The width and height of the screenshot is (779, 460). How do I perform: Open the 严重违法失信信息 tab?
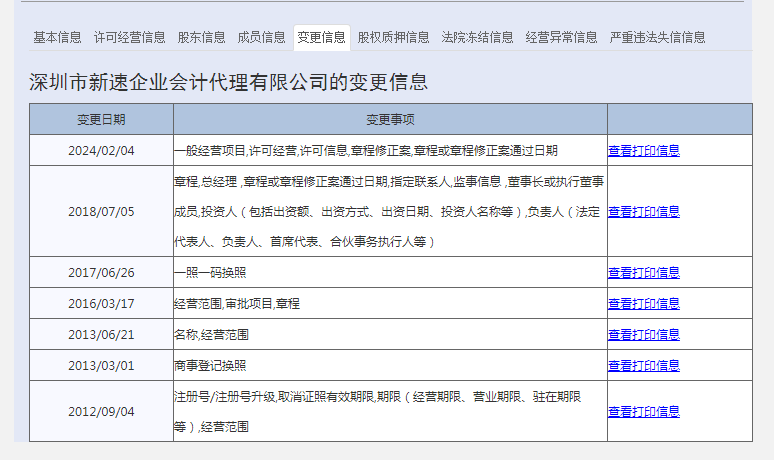click(658, 37)
